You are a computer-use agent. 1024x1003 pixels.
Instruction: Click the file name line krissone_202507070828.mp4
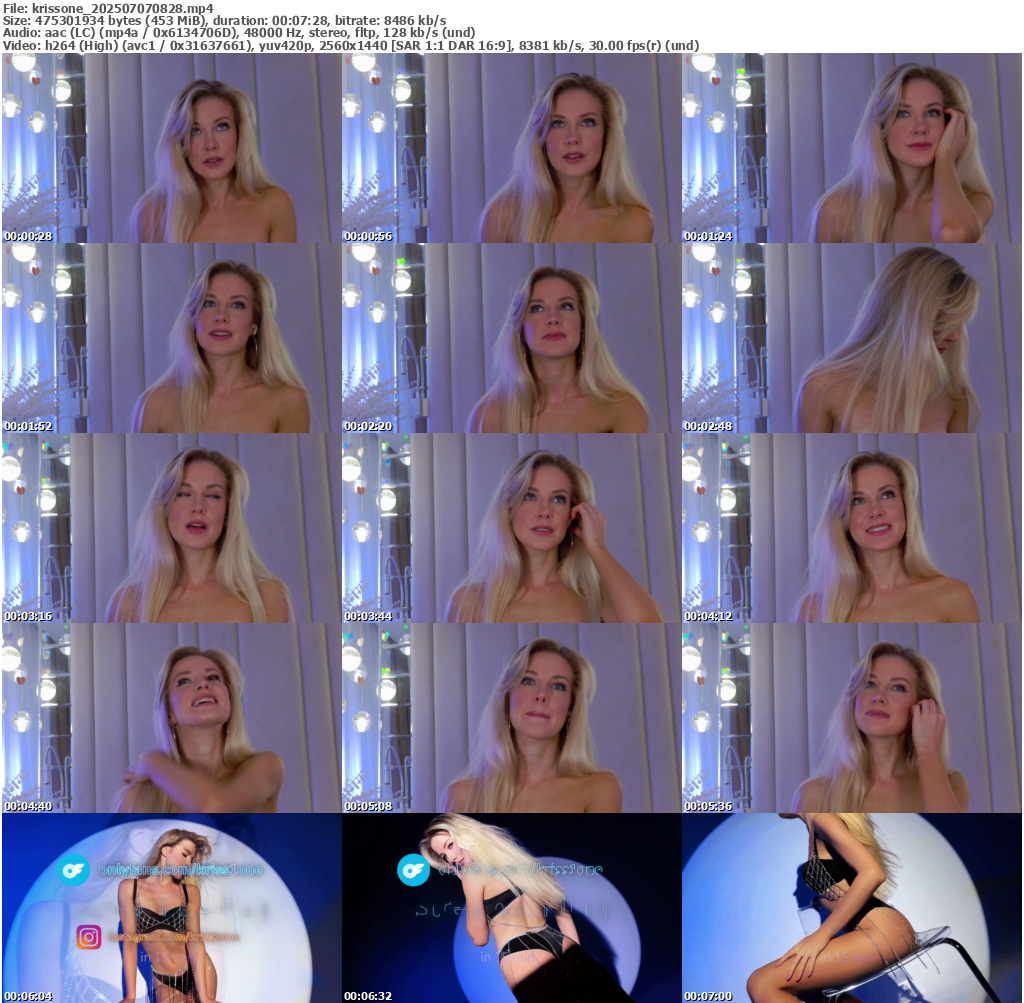(x=108, y=8)
